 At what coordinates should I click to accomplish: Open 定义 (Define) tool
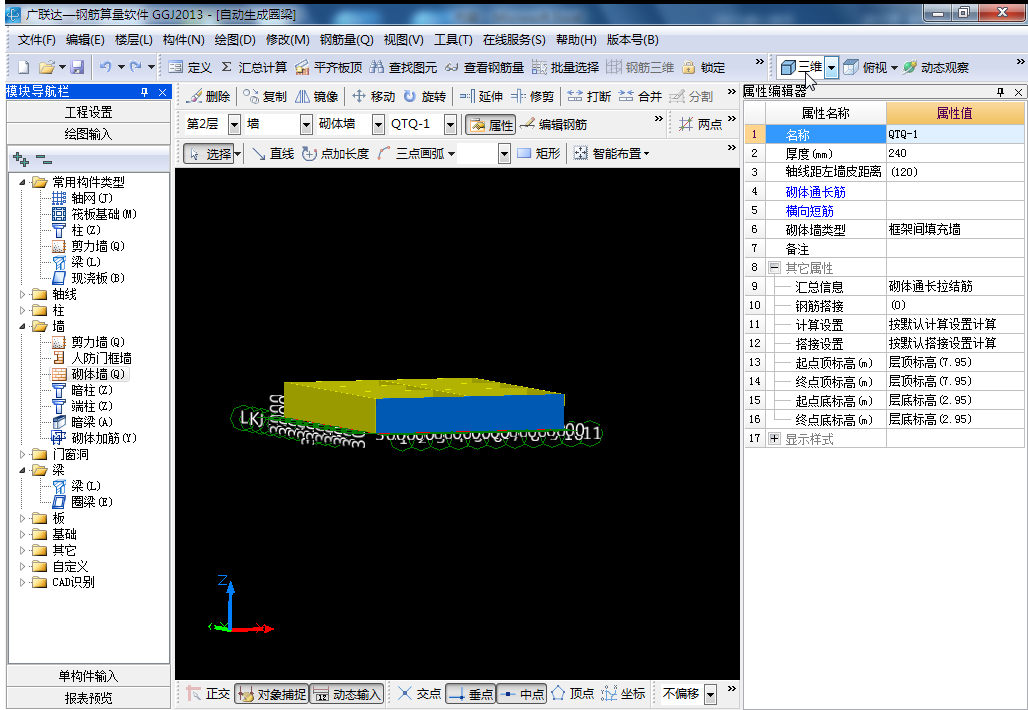coord(190,68)
